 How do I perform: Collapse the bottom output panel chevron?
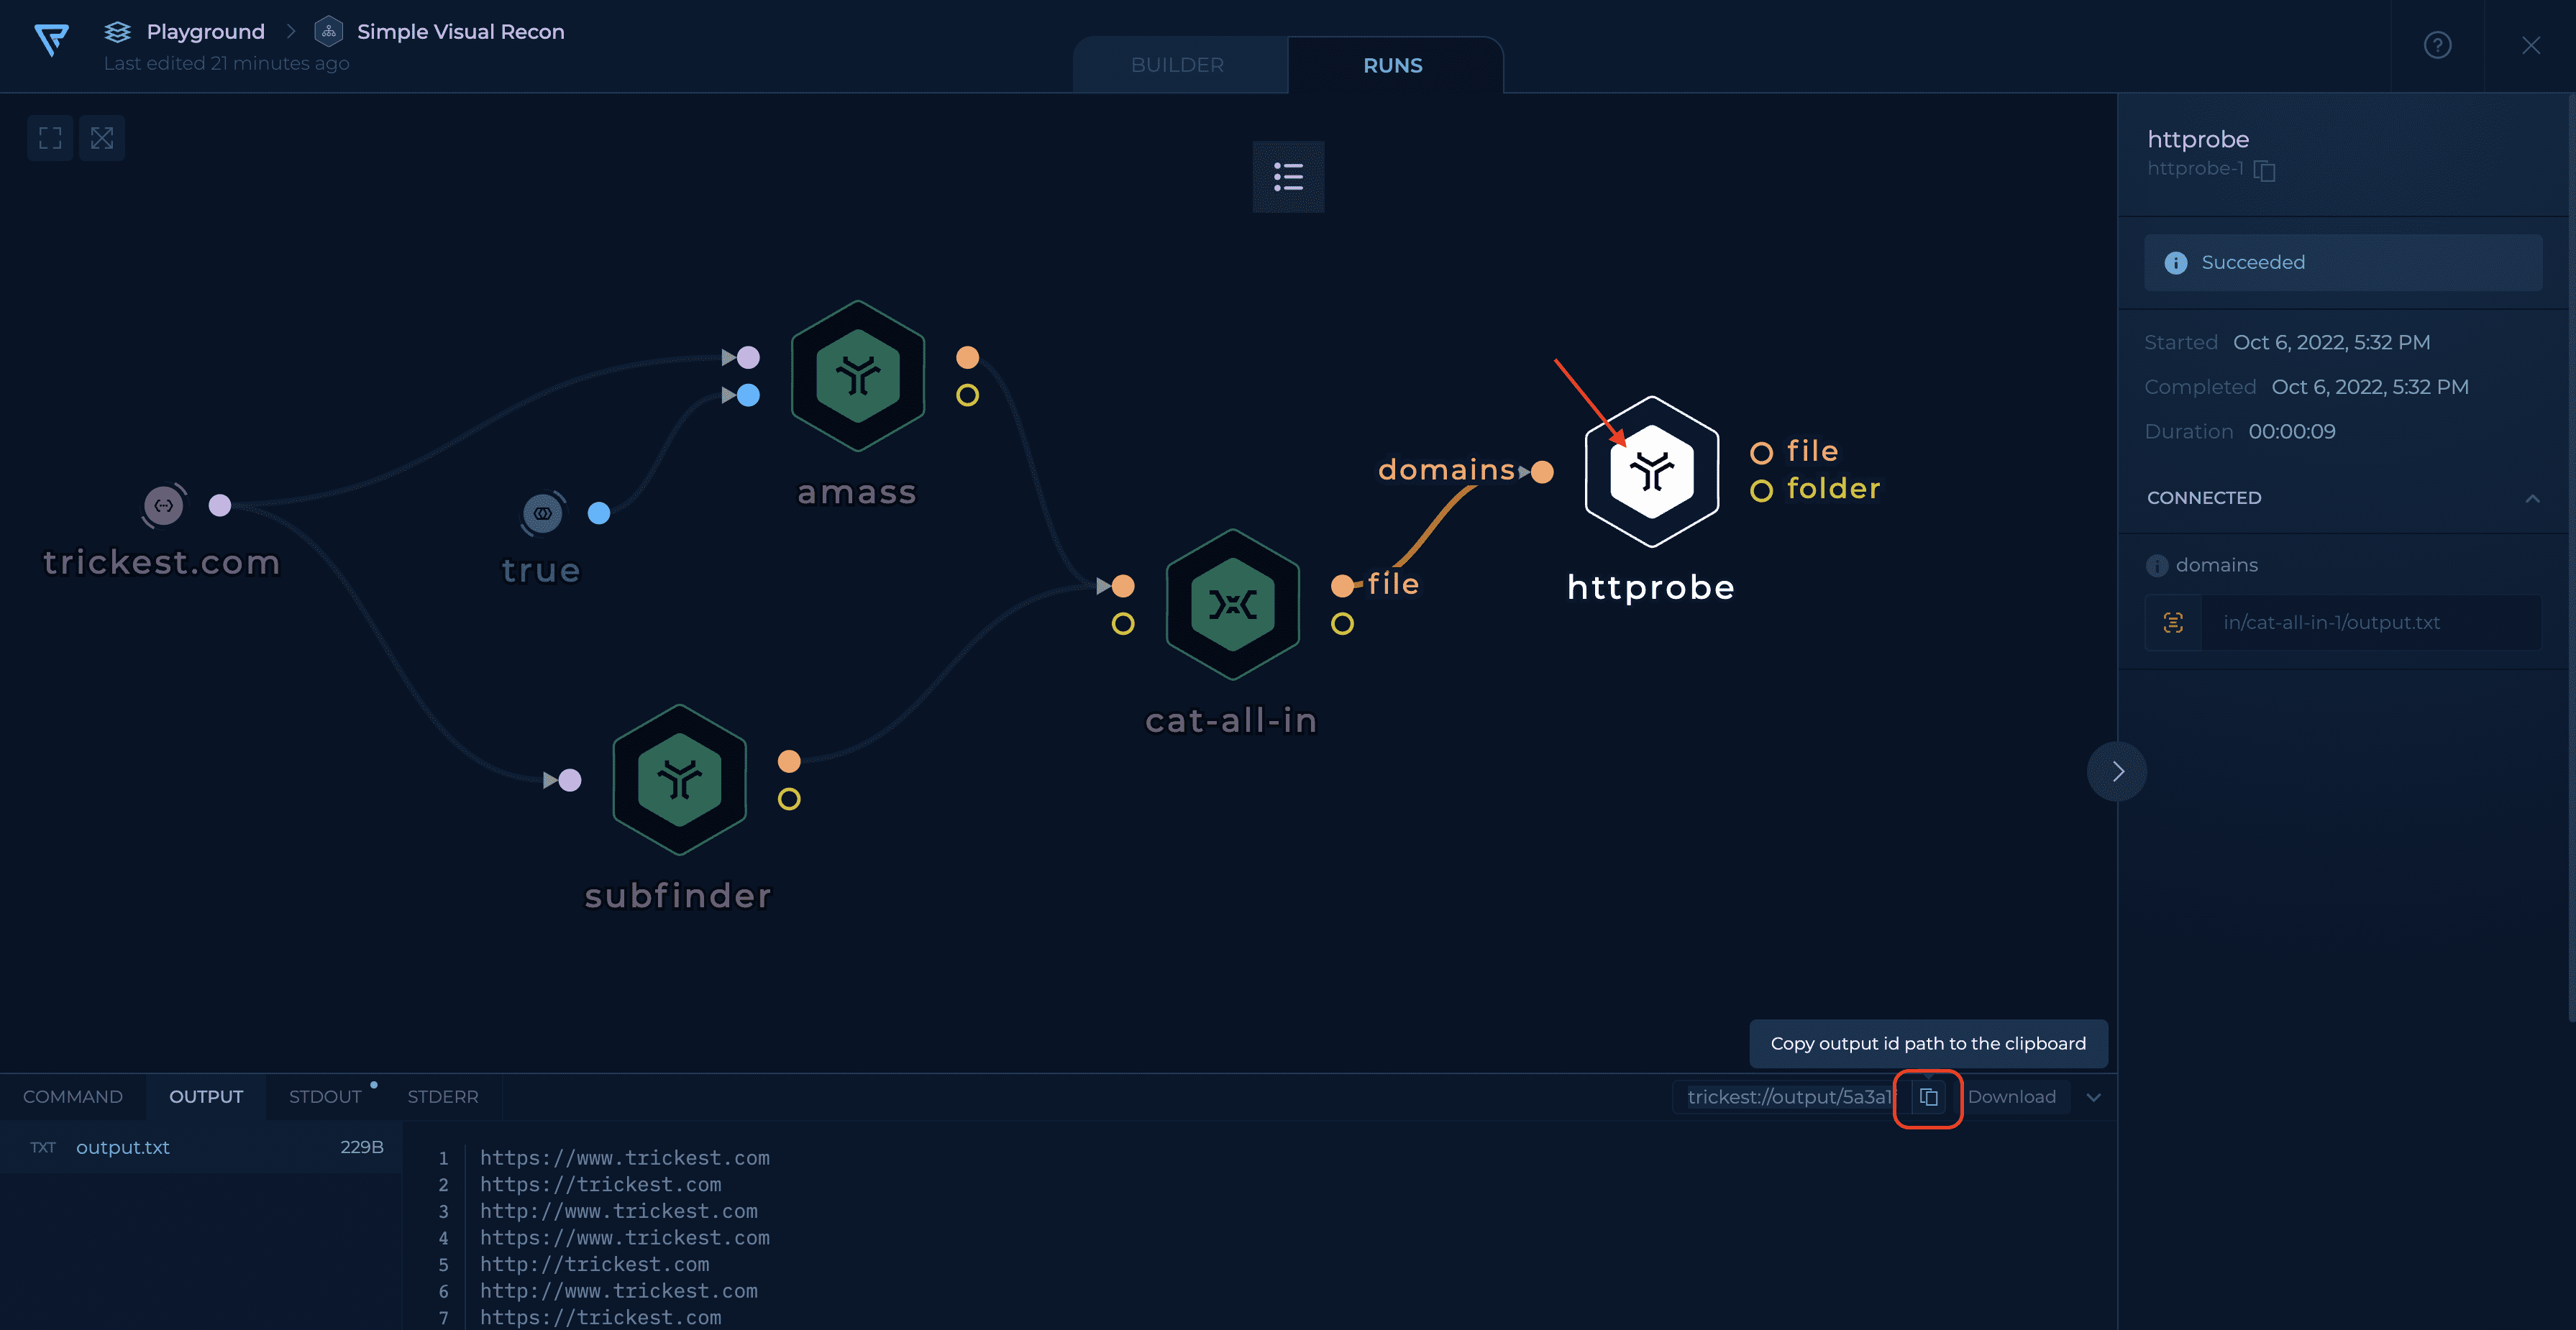coord(2093,1098)
